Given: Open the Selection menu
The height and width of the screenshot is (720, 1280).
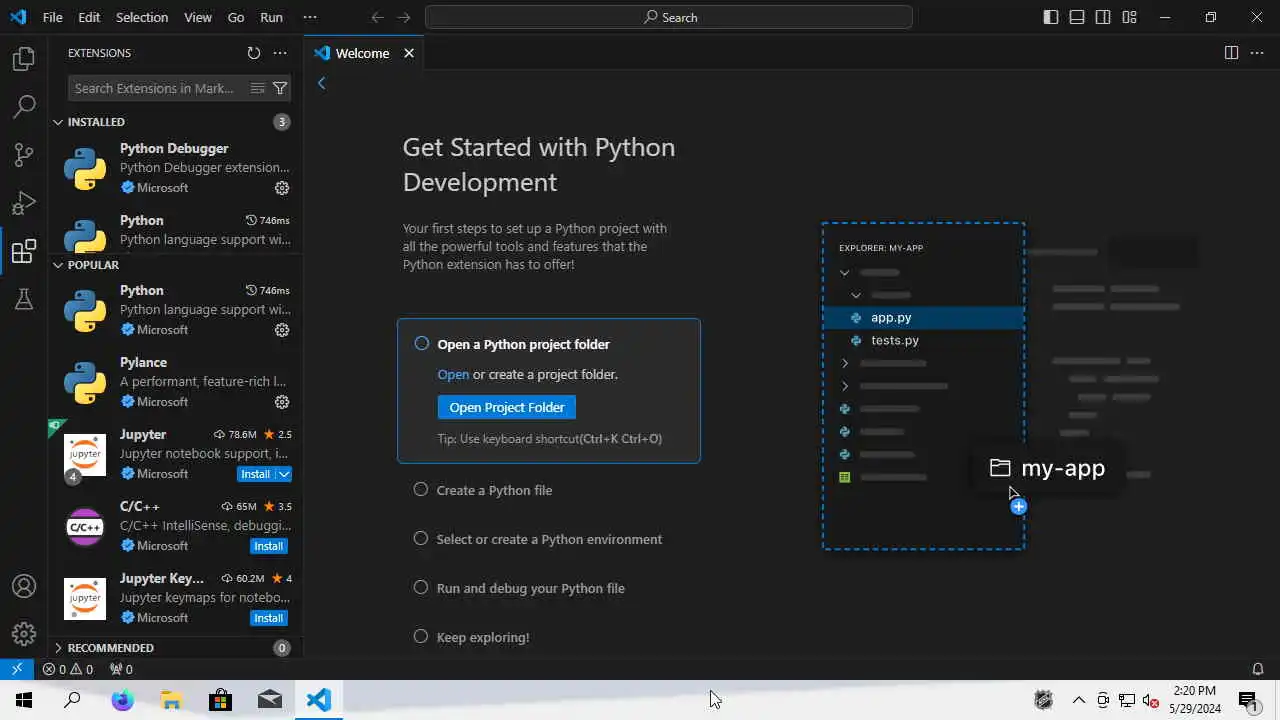Looking at the screenshot, I should (142, 17).
